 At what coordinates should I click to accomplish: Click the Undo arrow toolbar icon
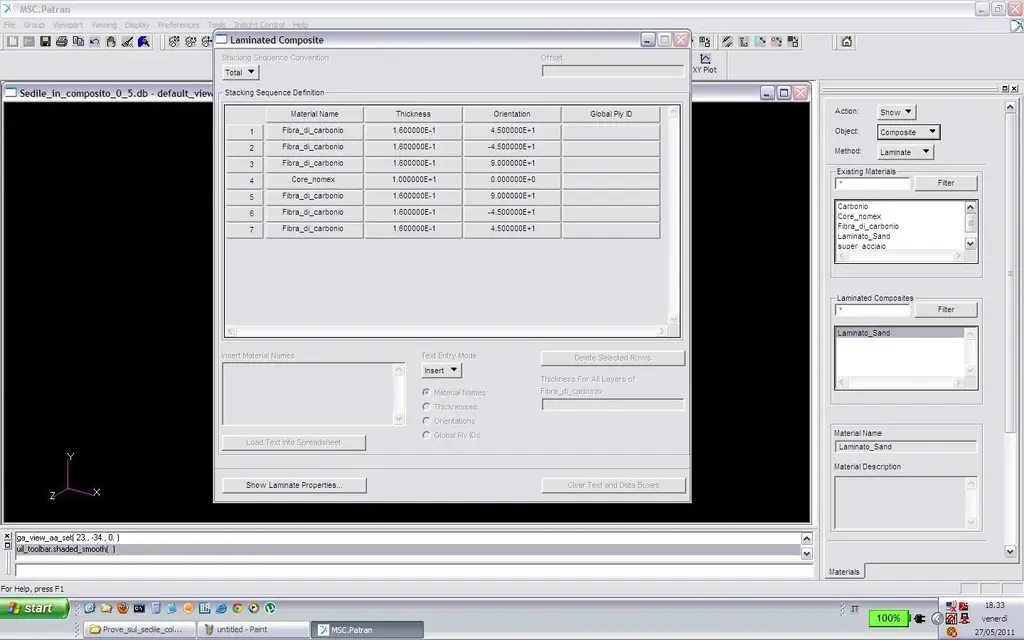95,41
